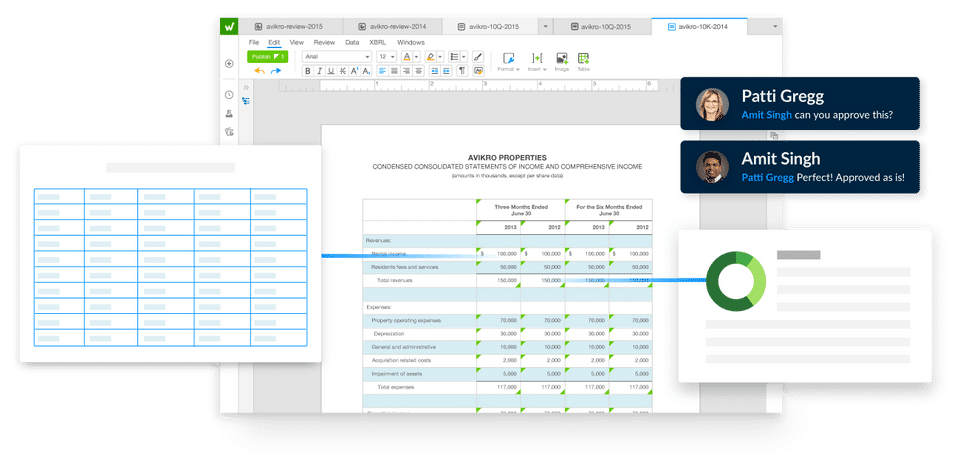Screen dimensions: 960x455
Task: Set paragraph alignment to left
Action: 383,71
